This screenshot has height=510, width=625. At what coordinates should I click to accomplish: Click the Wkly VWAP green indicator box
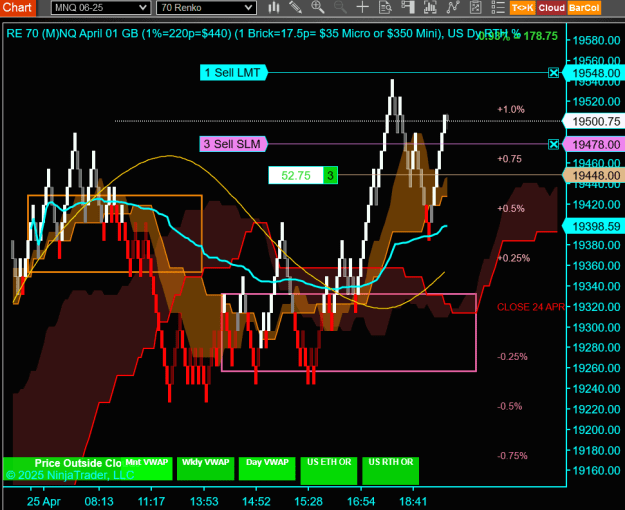coord(205,469)
